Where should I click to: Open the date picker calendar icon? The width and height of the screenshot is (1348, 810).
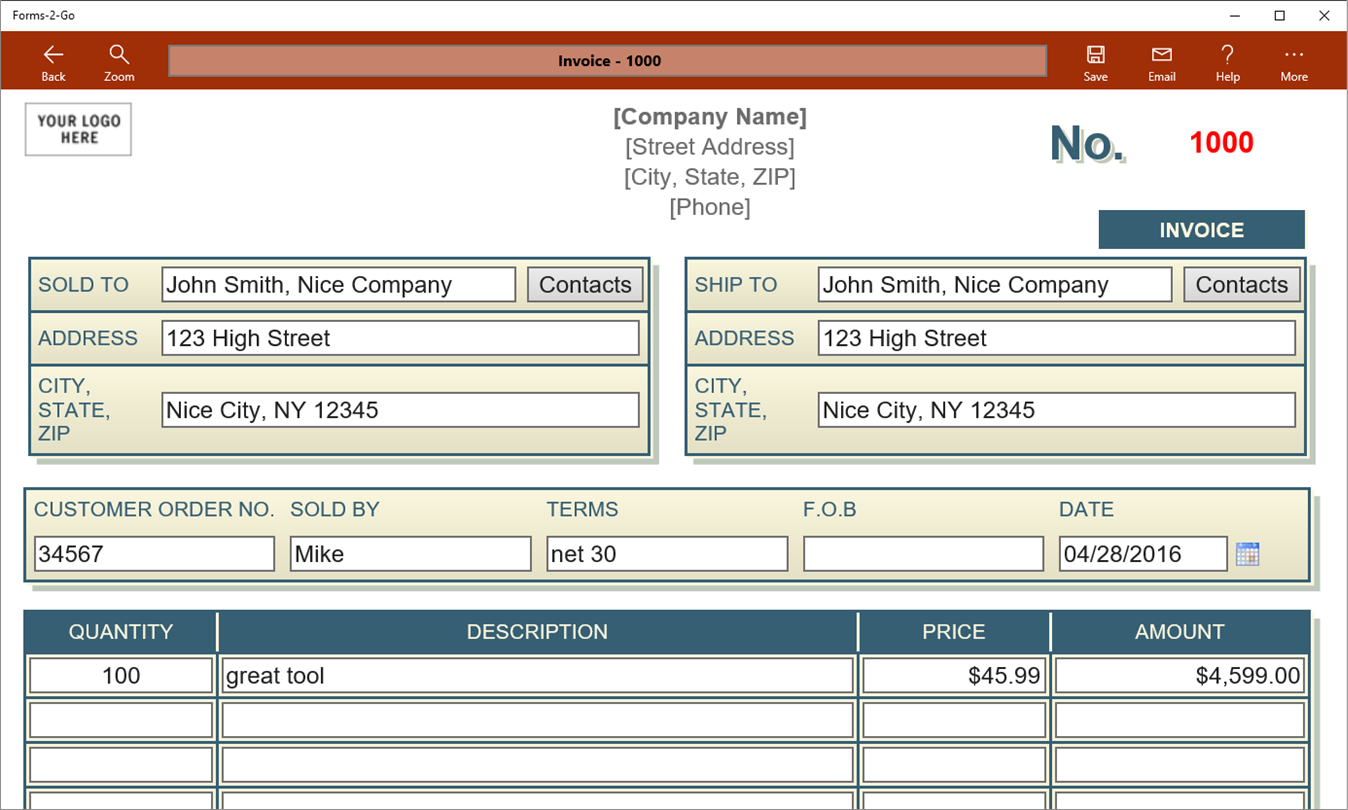[x=1247, y=554]
